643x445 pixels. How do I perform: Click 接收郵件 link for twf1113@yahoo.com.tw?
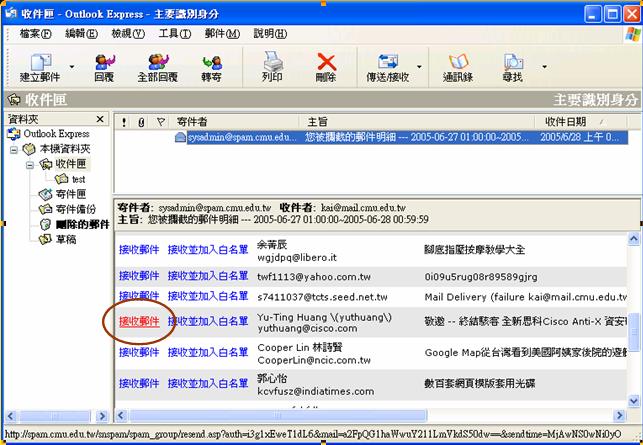tap(139, 276)
